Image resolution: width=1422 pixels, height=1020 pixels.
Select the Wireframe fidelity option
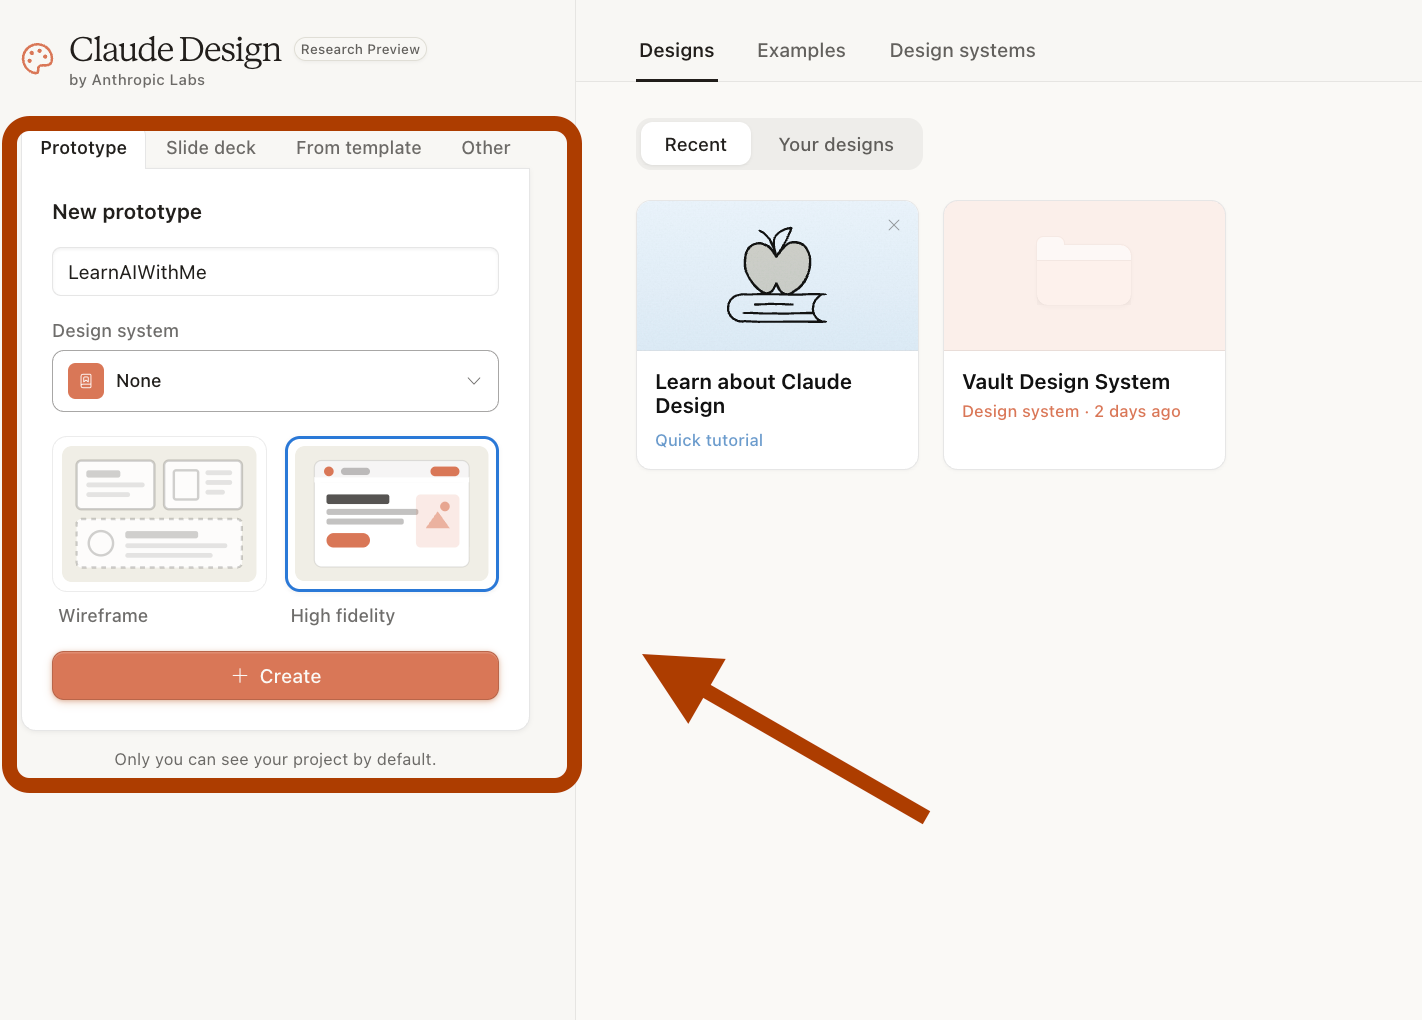(x=159, y=514)
